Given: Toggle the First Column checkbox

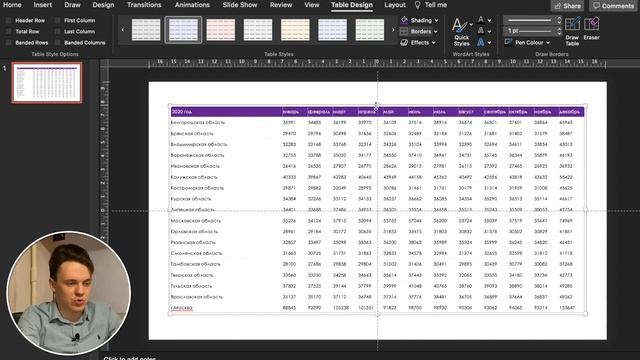Looking at the screenshot, I should coord(57,20).
